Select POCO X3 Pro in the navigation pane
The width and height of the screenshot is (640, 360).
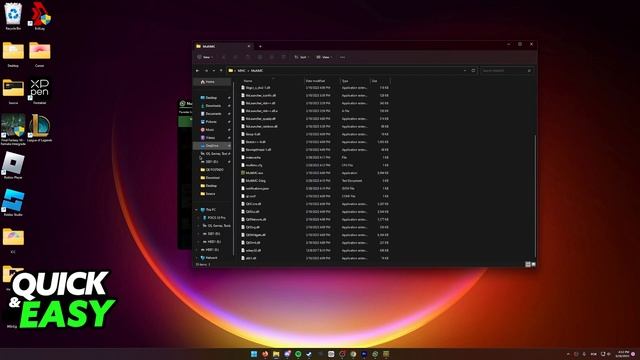pos(214,218)
